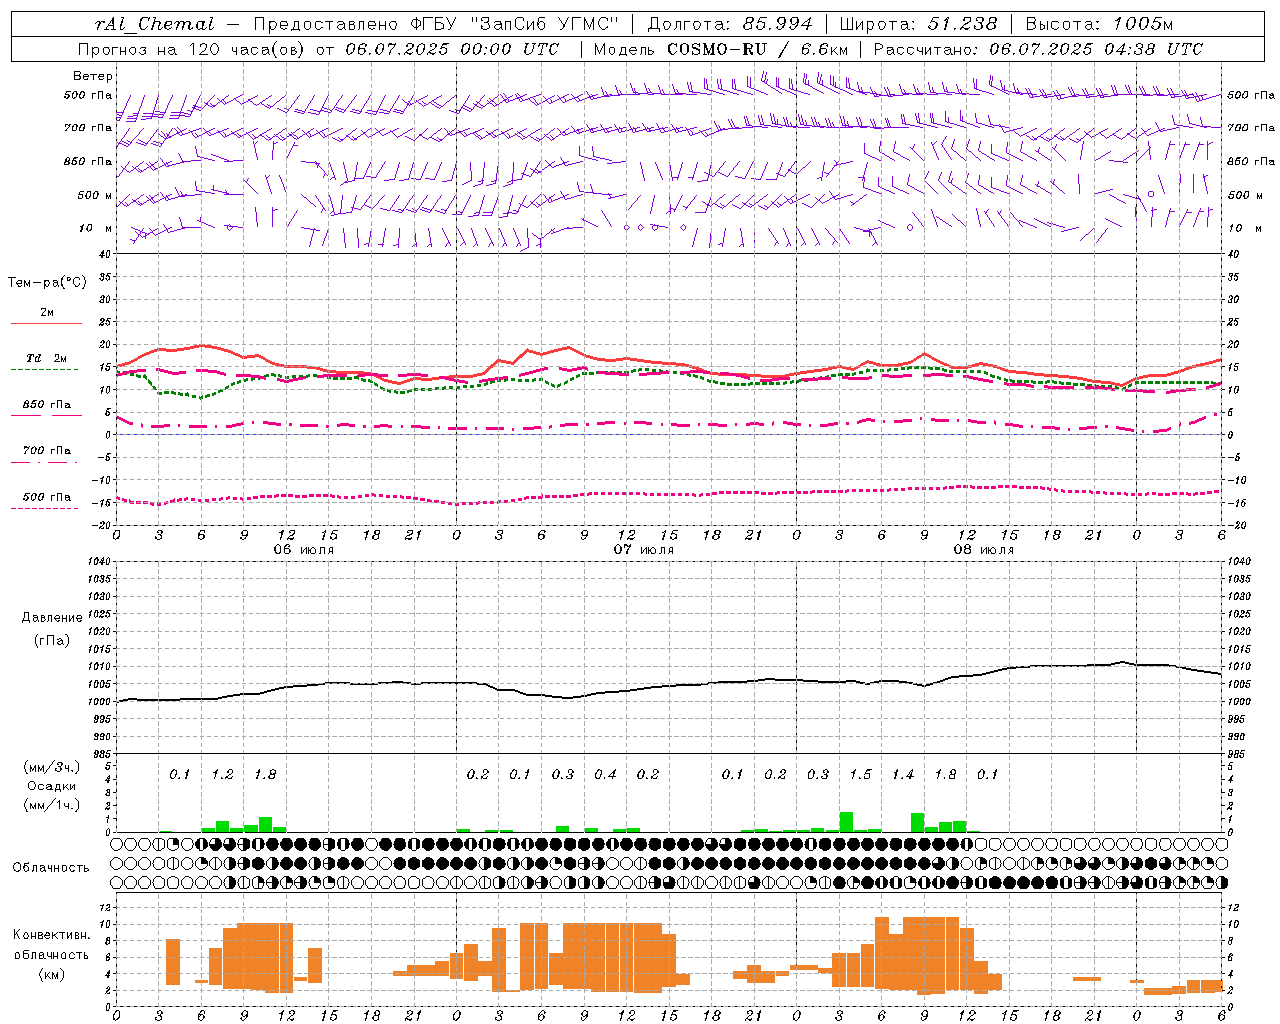The width and height of the screenshot is (1280, 1024).
Task: Click the date label 06 июля
Action: [x=304, y=550]
